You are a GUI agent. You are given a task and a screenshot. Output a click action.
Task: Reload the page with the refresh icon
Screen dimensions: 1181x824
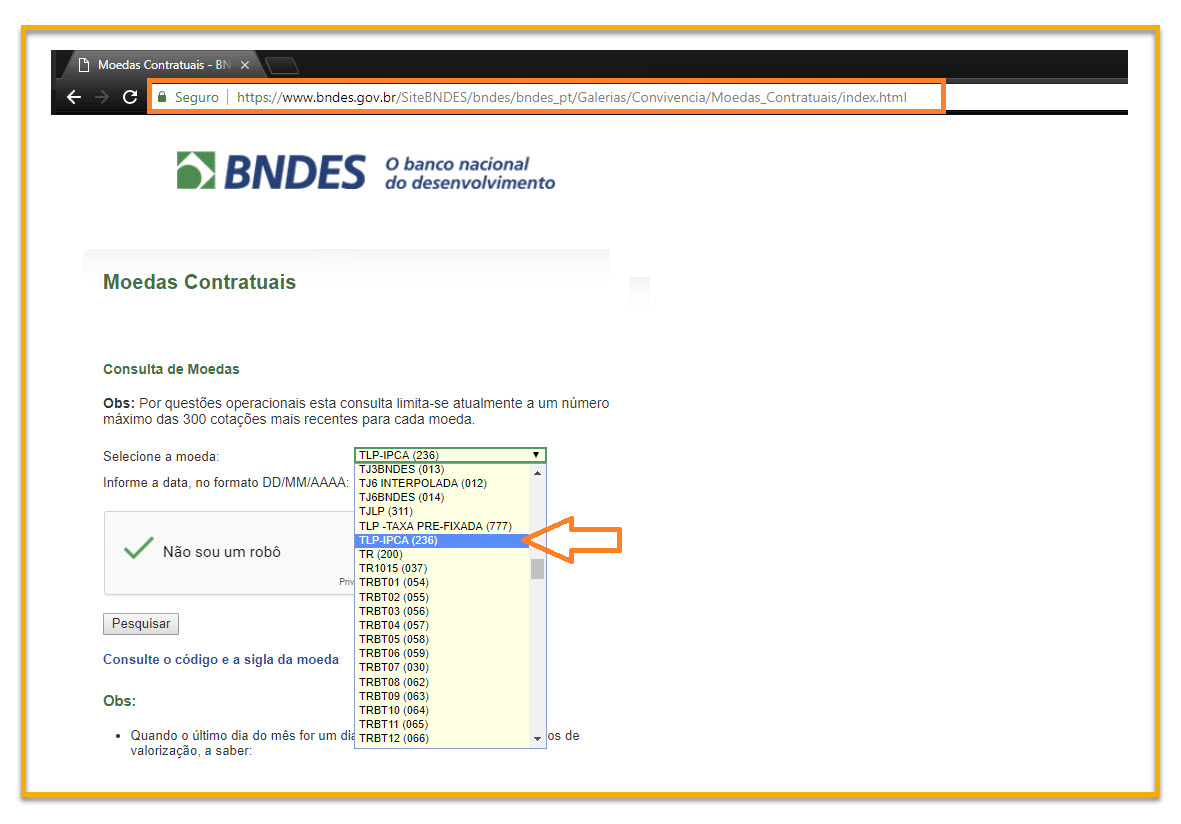click(x=130, y=97)
